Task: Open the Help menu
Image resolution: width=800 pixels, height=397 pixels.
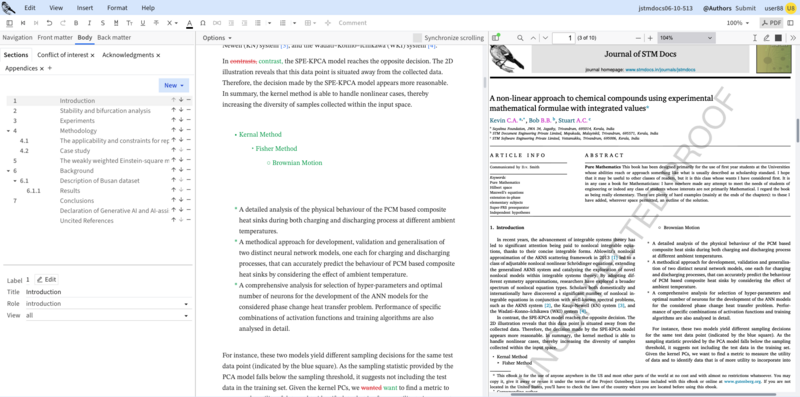Action: [x=148, y=8]
